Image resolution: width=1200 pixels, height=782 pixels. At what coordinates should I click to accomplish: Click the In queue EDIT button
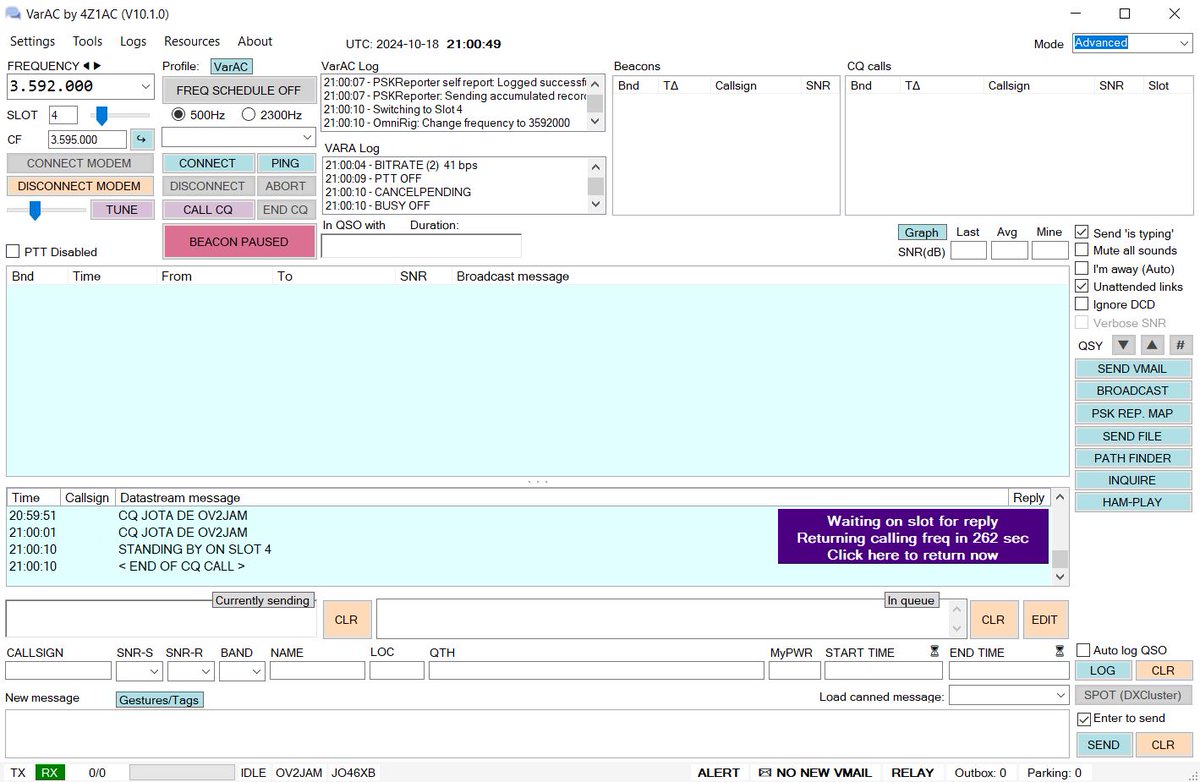(x=1045, y=619)
